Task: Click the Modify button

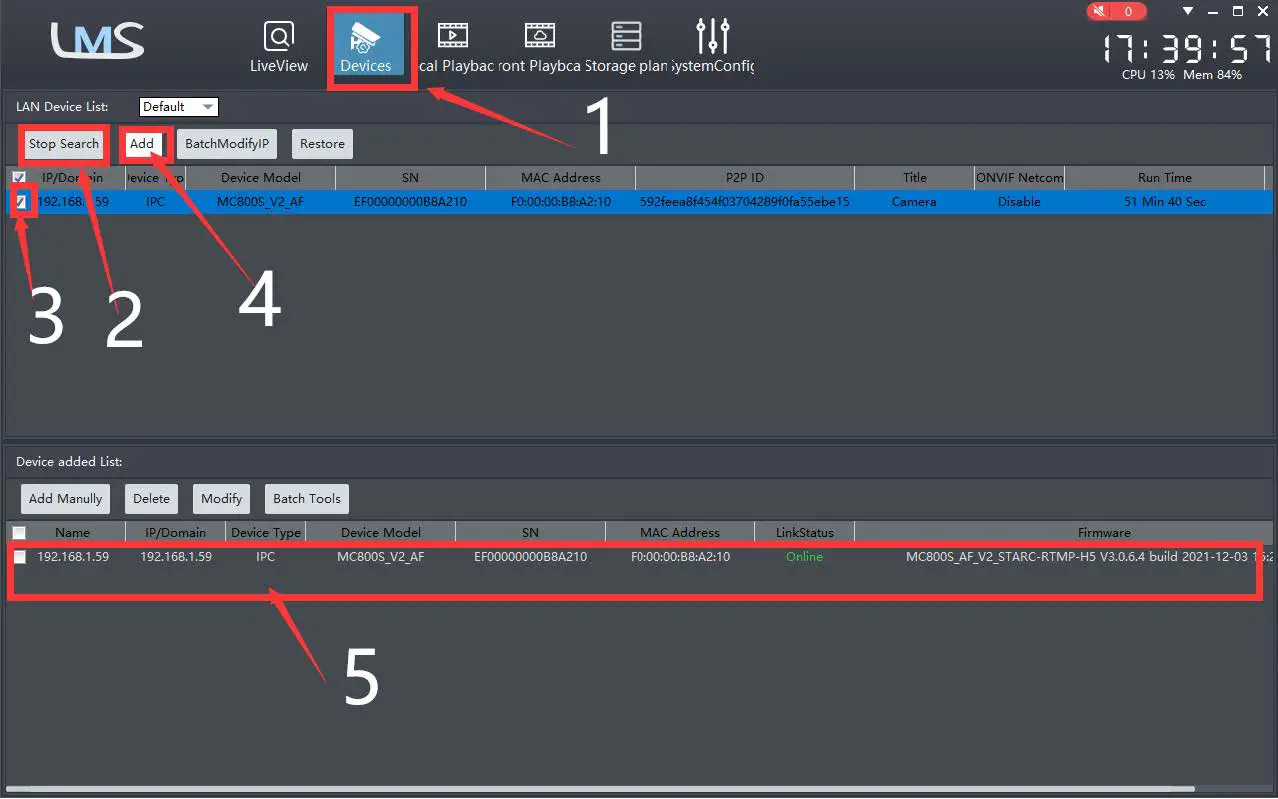Action: pyautogui.click(x=221, y=498)
